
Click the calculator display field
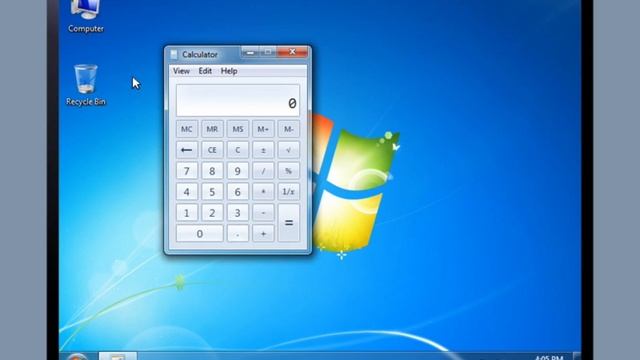point(238,100)
